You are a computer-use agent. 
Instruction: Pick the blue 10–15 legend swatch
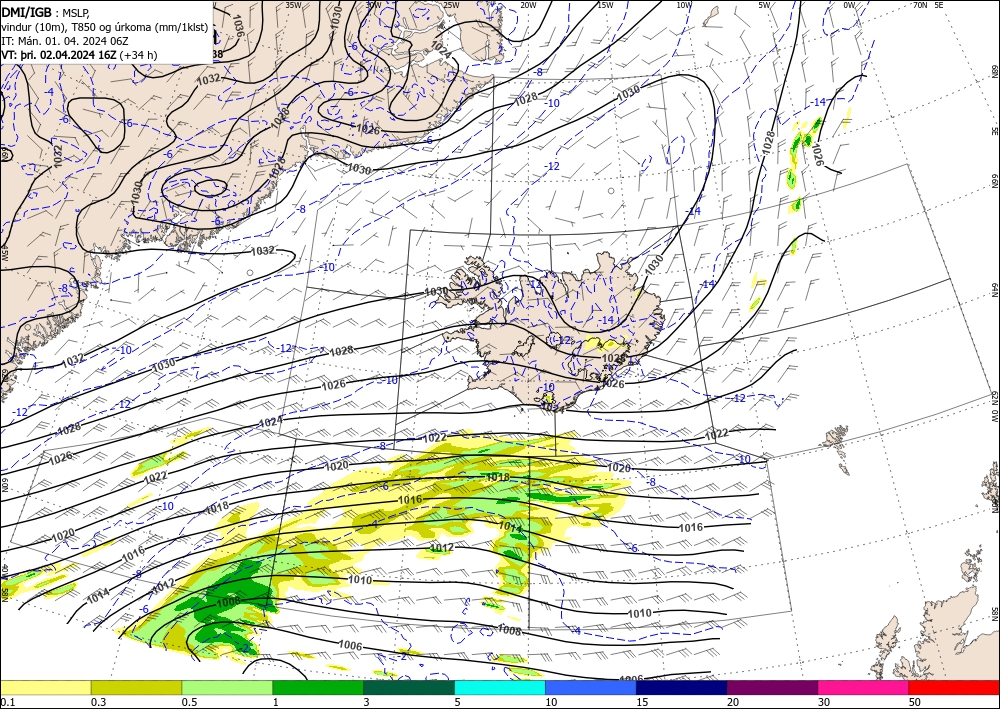(591, 687)
